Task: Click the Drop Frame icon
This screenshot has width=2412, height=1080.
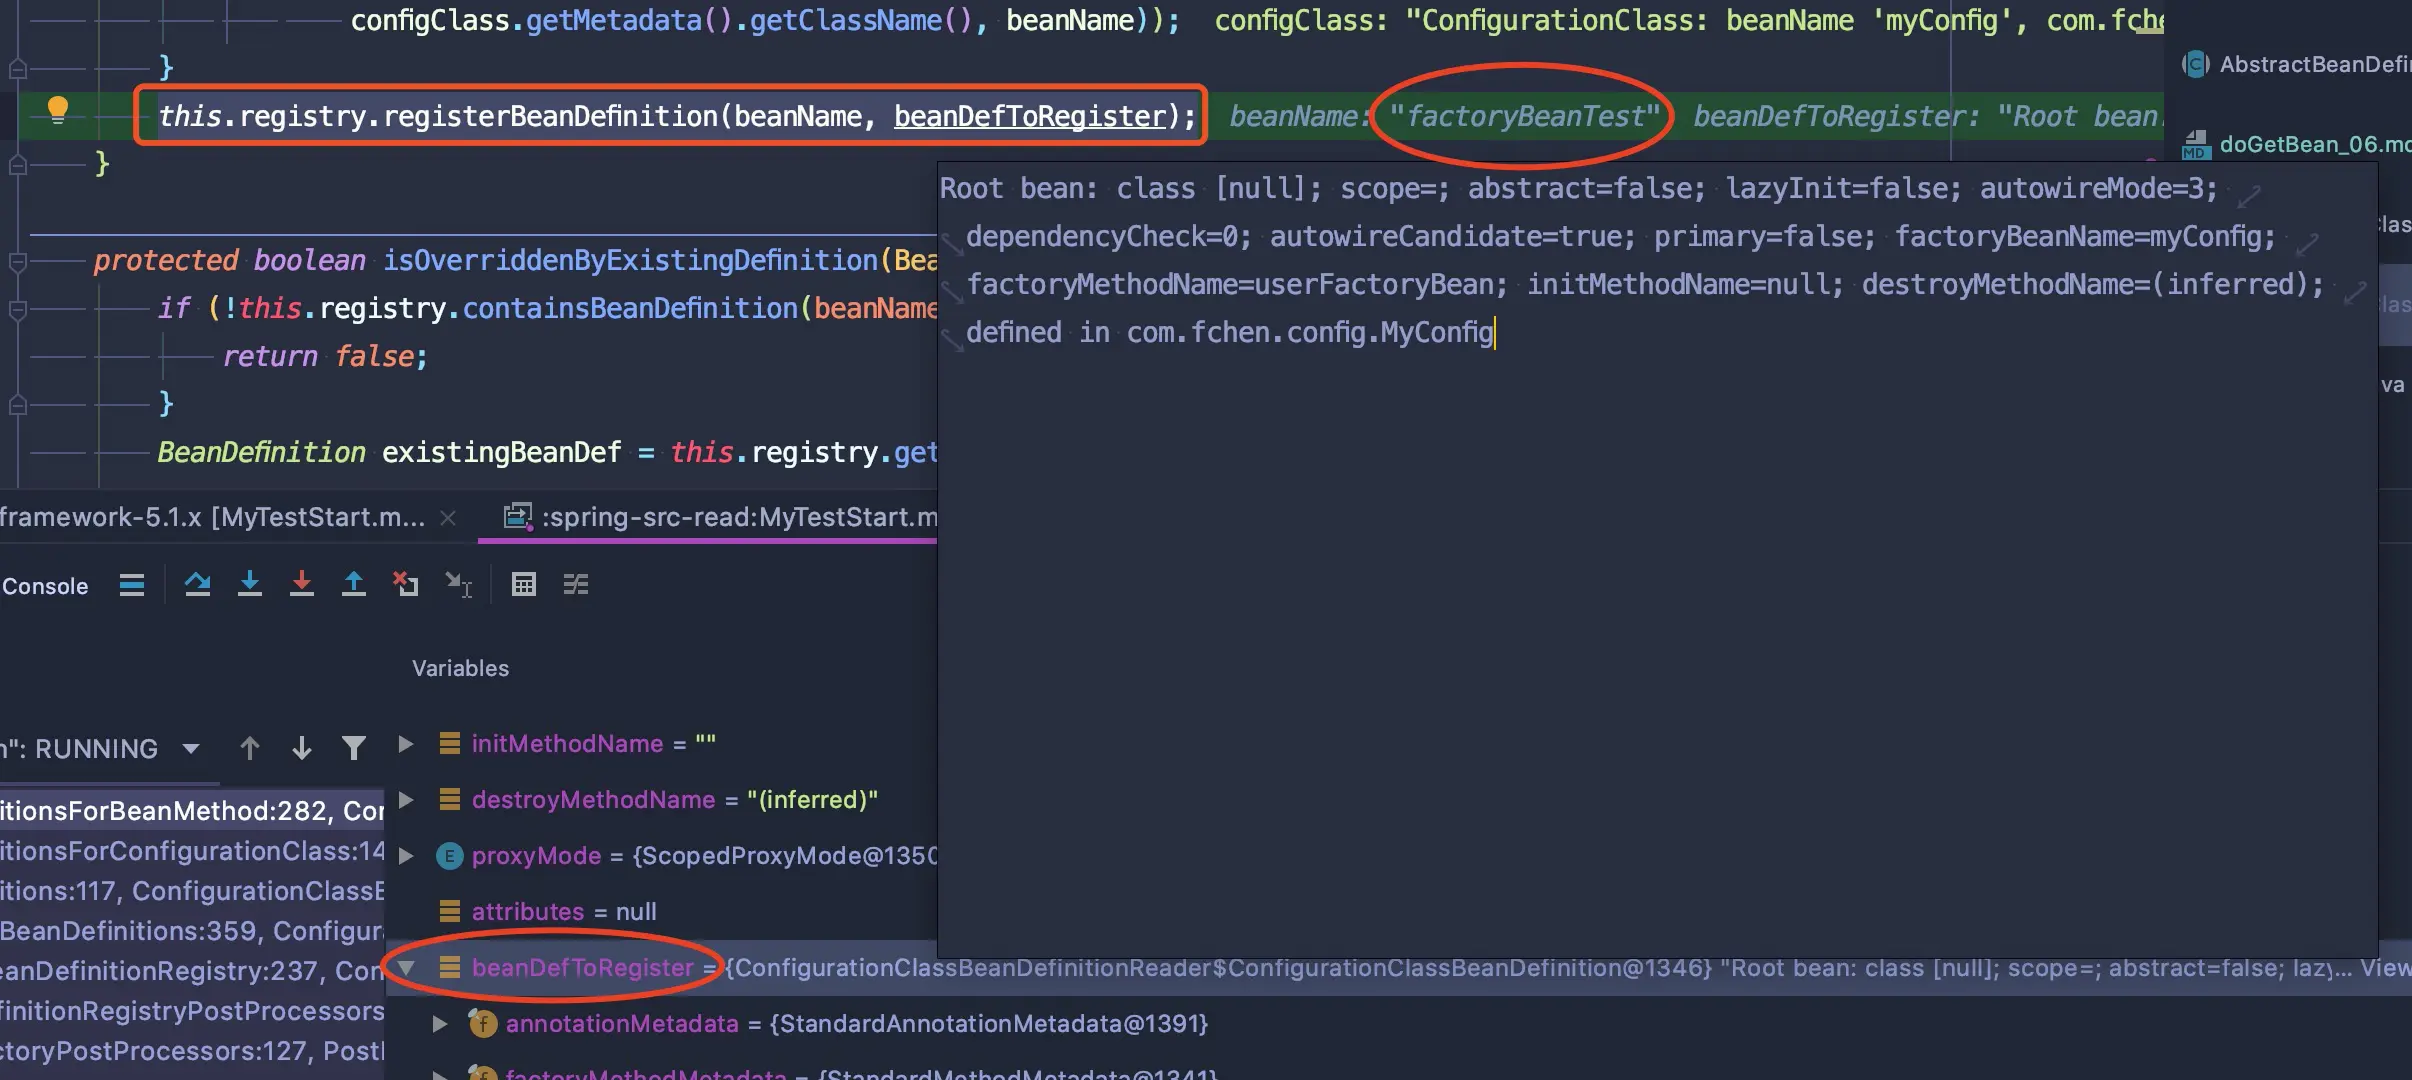Action: (x=406, y=584)
